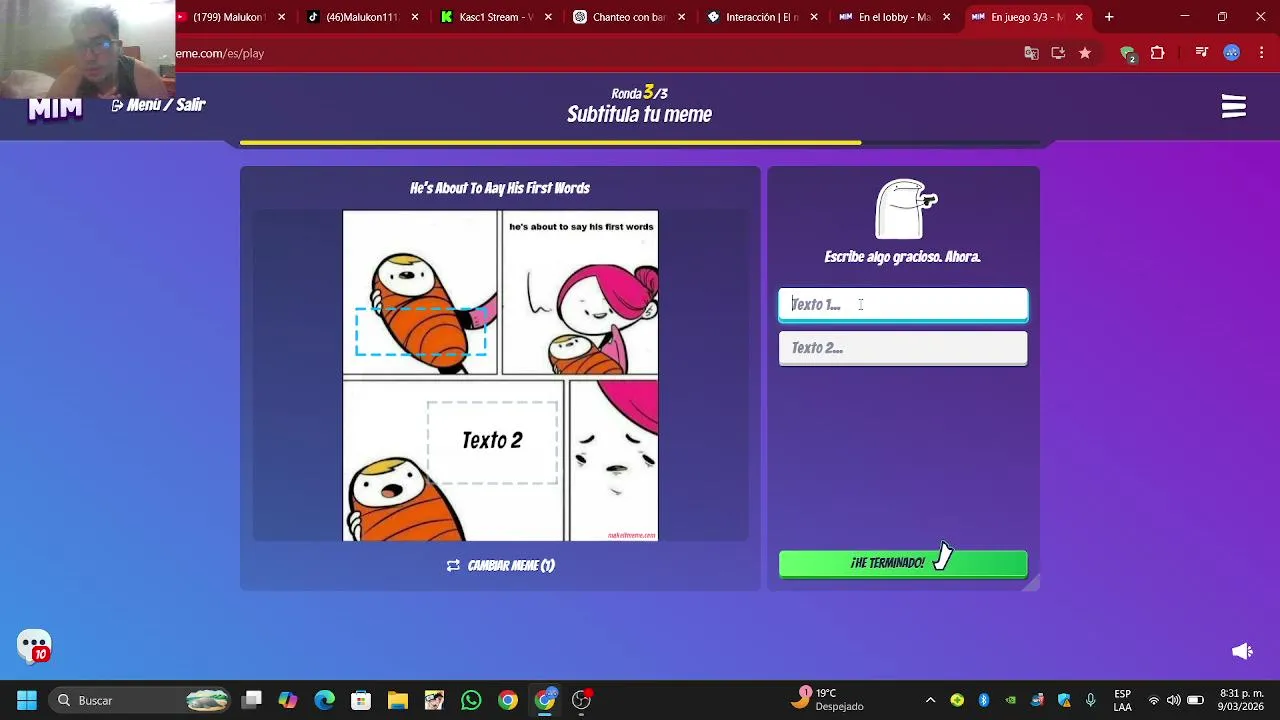Switch to the Interacción tab
The image size is (1280, 720).
(x=762, y=17)
